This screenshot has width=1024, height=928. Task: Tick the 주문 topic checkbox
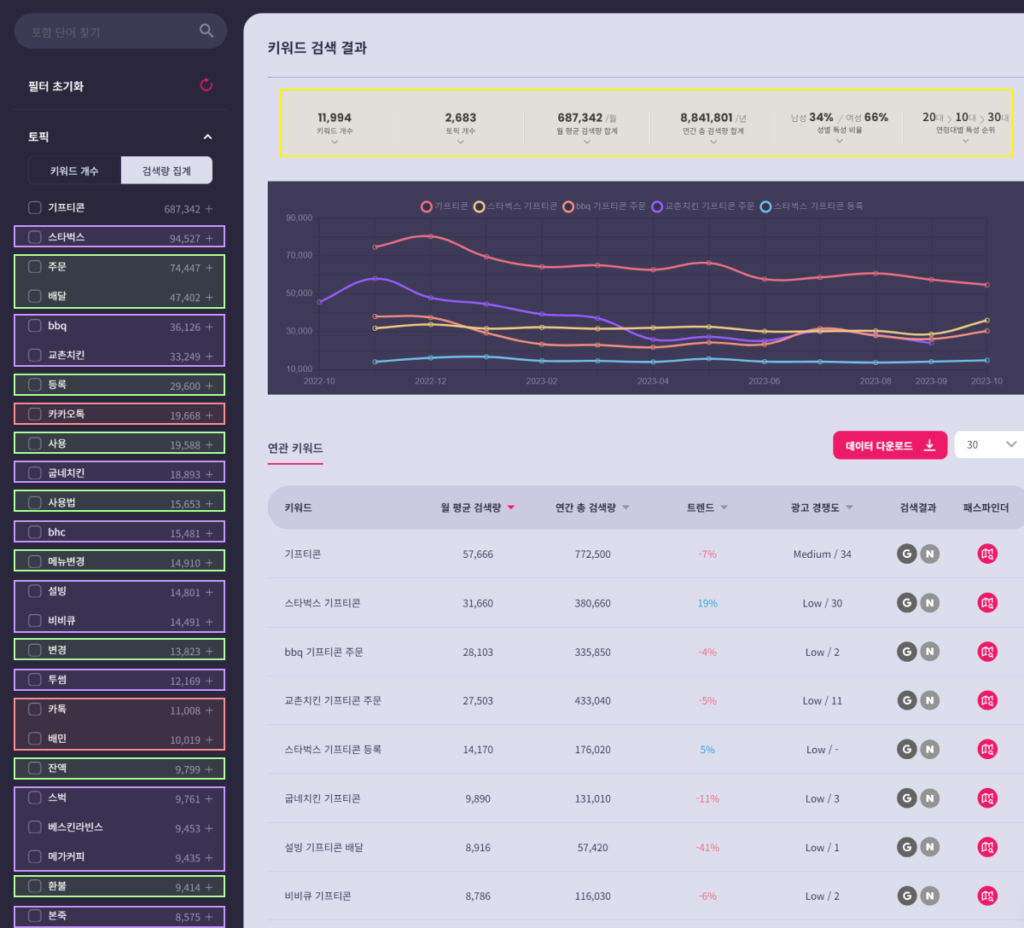tap(35, 266)
